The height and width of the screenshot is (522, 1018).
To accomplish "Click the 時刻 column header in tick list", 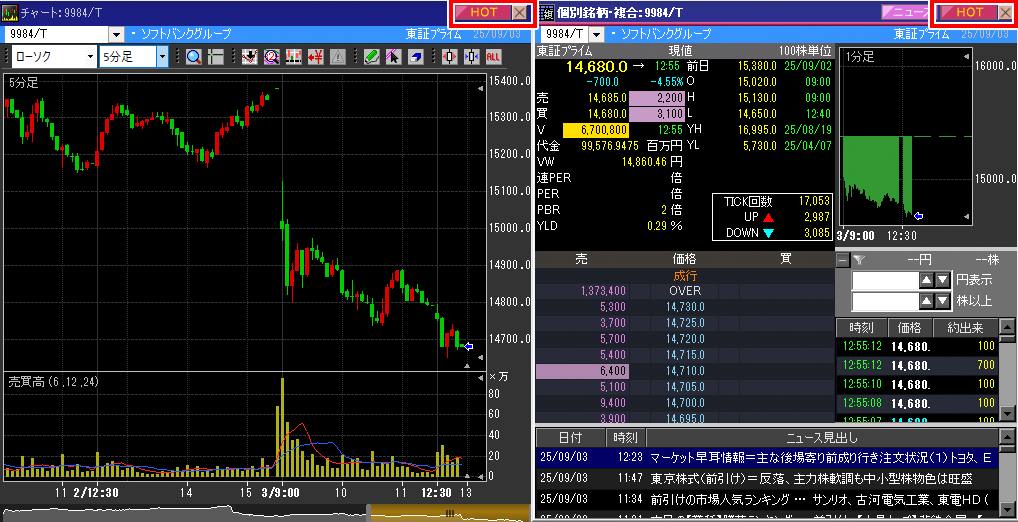I will point(860,328).
